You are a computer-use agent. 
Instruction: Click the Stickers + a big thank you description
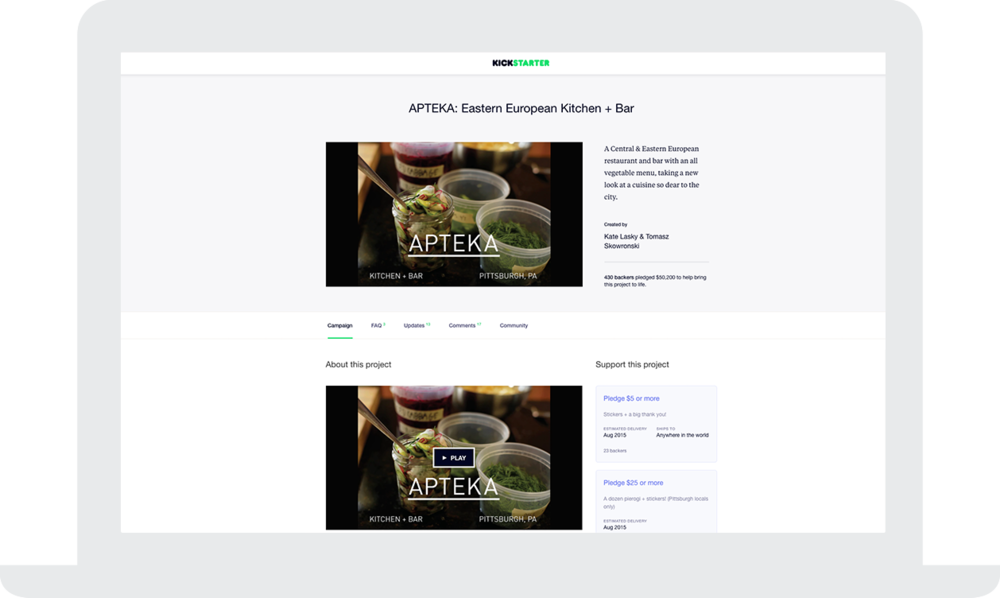coord(635,414)
